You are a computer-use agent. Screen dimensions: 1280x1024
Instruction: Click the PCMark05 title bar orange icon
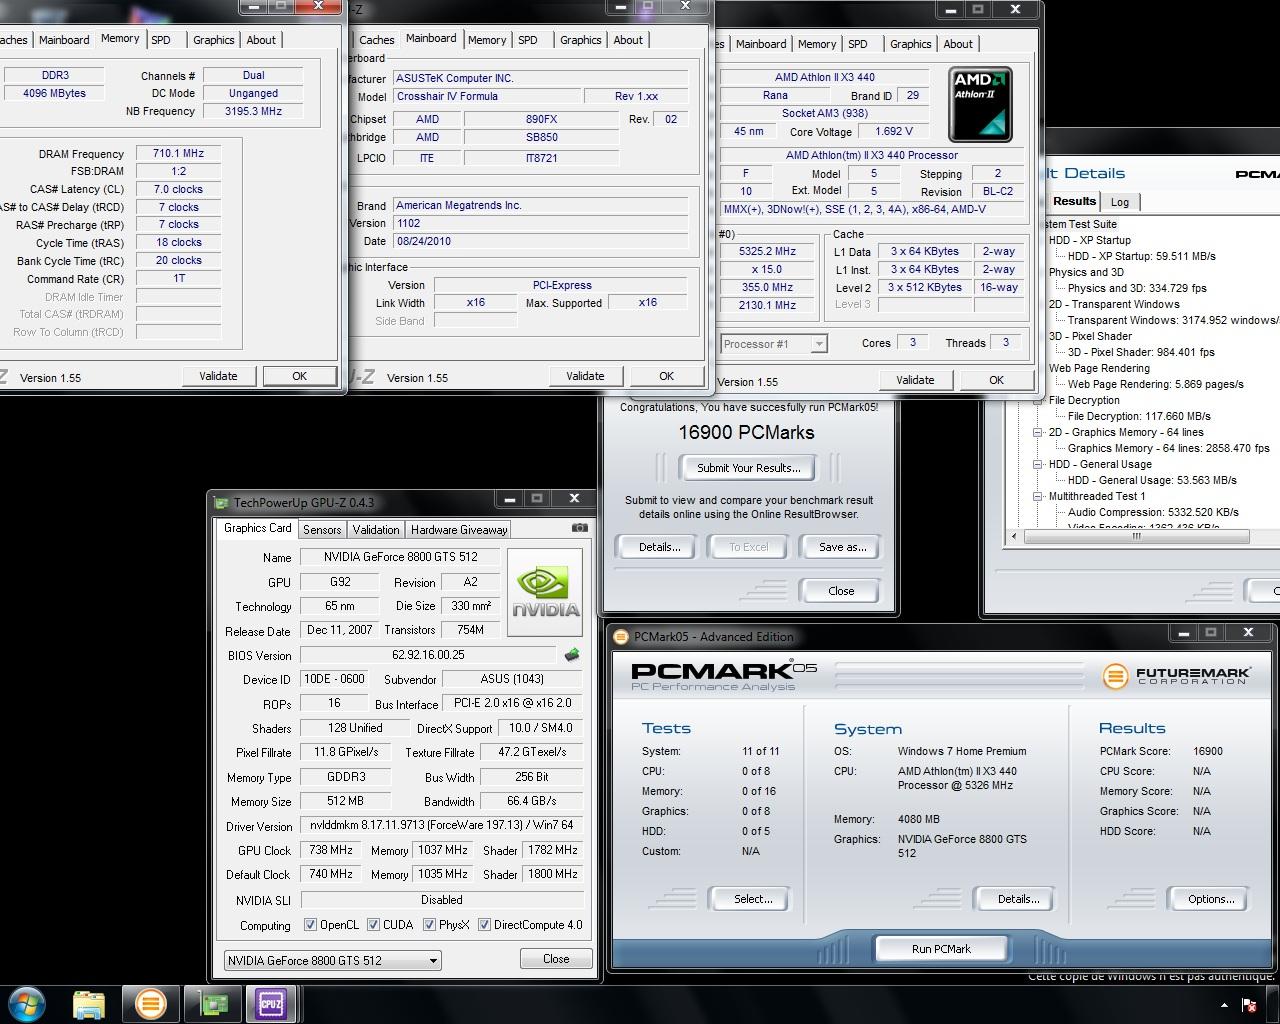[x=621, y=637]
